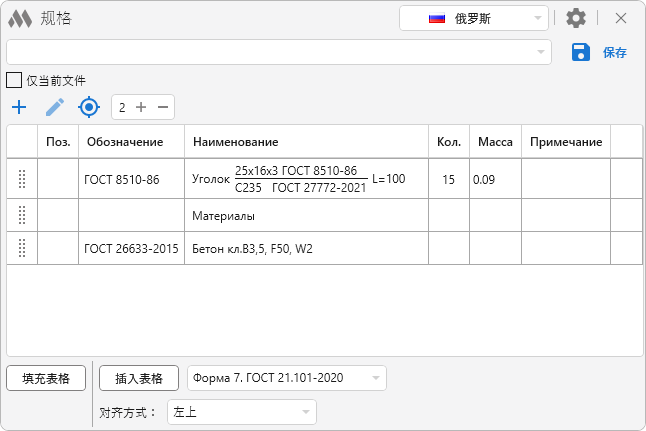Click the Обозначение column header
This screenshot has width=646, height=431.
pos(131,142)
